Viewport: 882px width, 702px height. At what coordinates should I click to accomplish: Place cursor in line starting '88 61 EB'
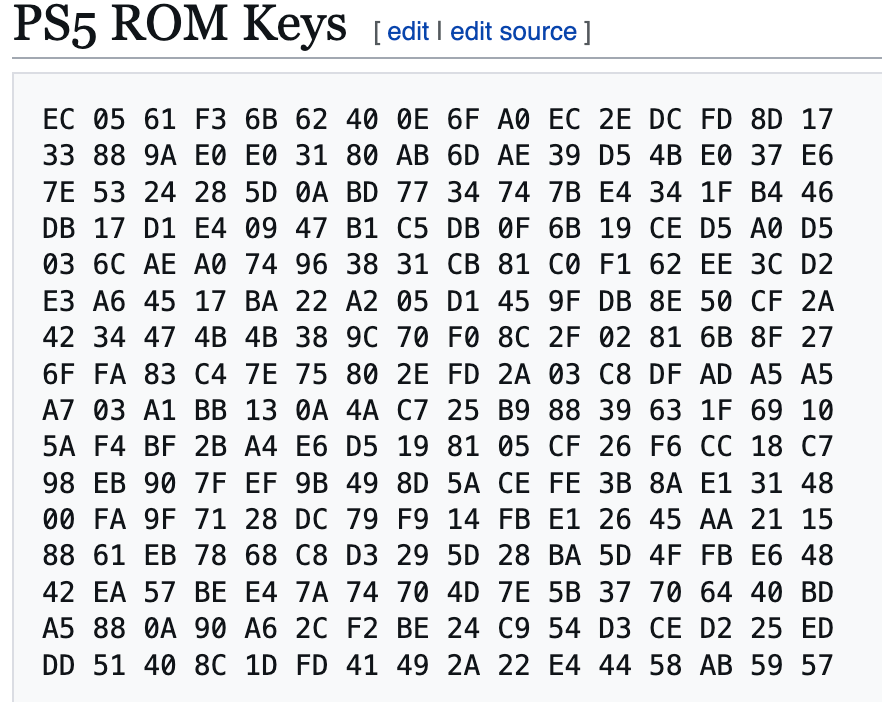click(x=437, y=555)
